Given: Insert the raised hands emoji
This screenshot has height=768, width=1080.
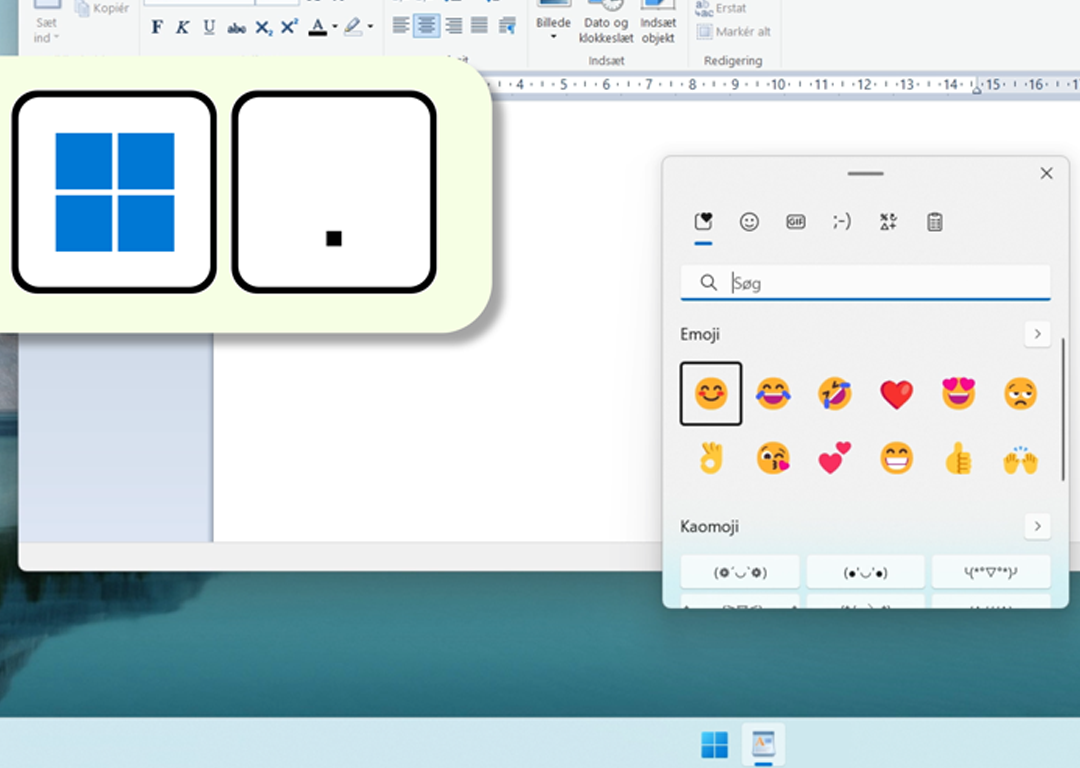Looking at the screenshot, I should pyautogui.click(x=1021, y=458).
